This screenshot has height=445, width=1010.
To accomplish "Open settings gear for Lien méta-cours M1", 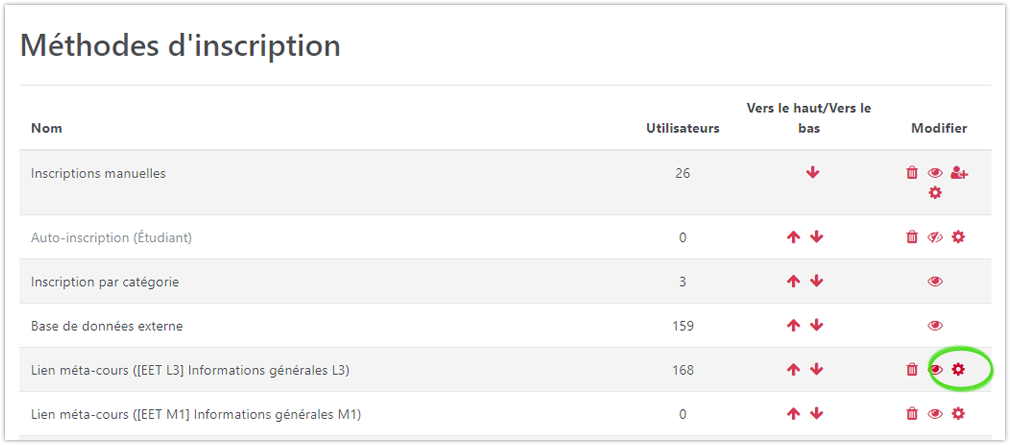I will pos(958,414).
